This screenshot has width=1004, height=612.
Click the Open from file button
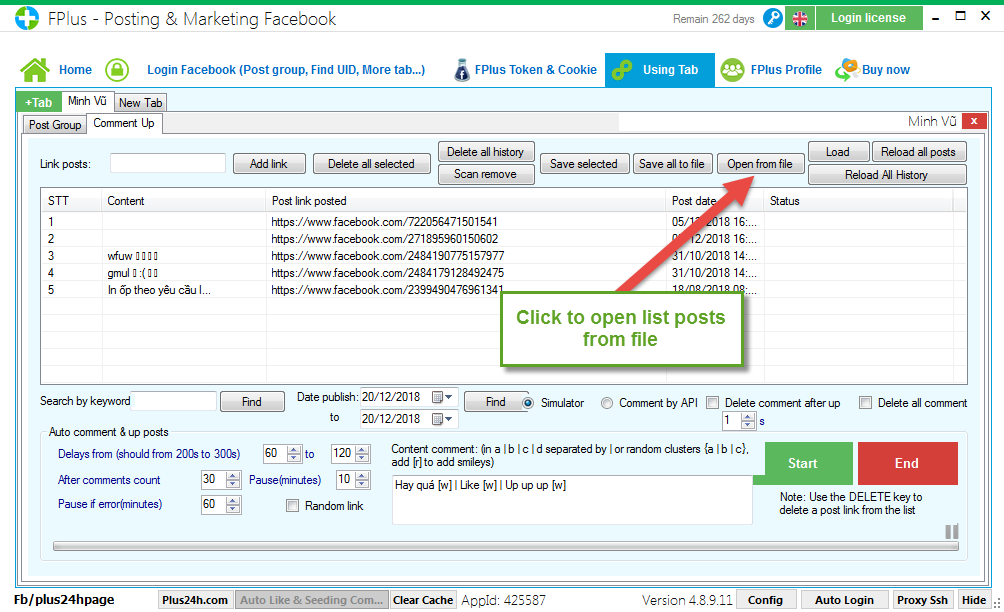coord(760,164)
